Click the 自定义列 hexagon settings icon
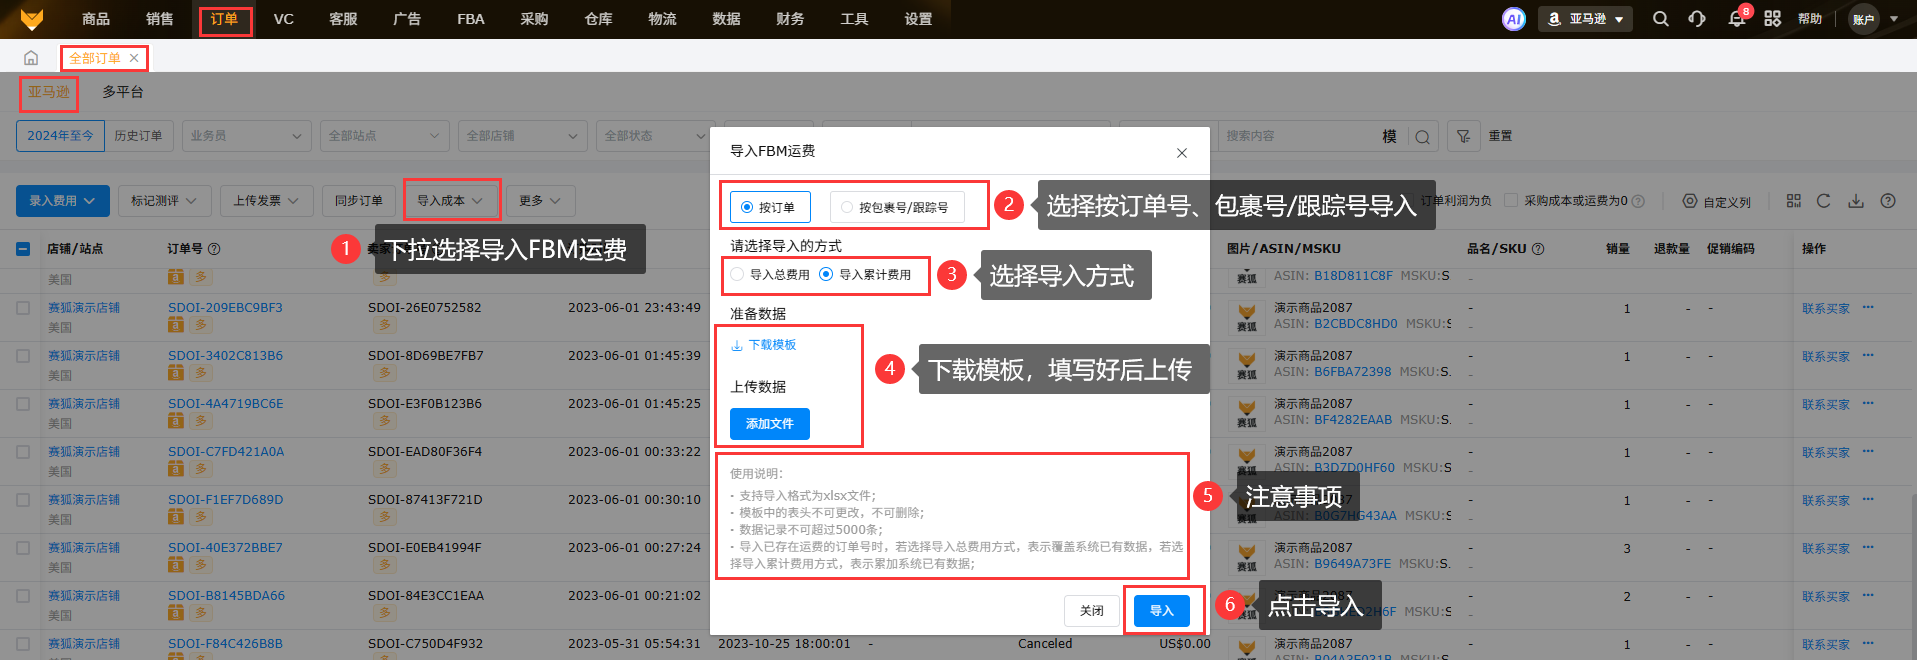 tap(1690, 201)
